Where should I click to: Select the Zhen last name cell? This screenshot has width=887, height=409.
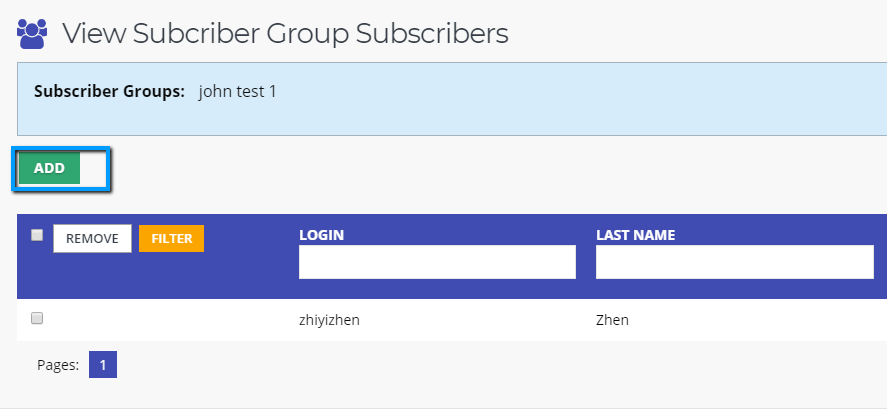pos(612,320)
